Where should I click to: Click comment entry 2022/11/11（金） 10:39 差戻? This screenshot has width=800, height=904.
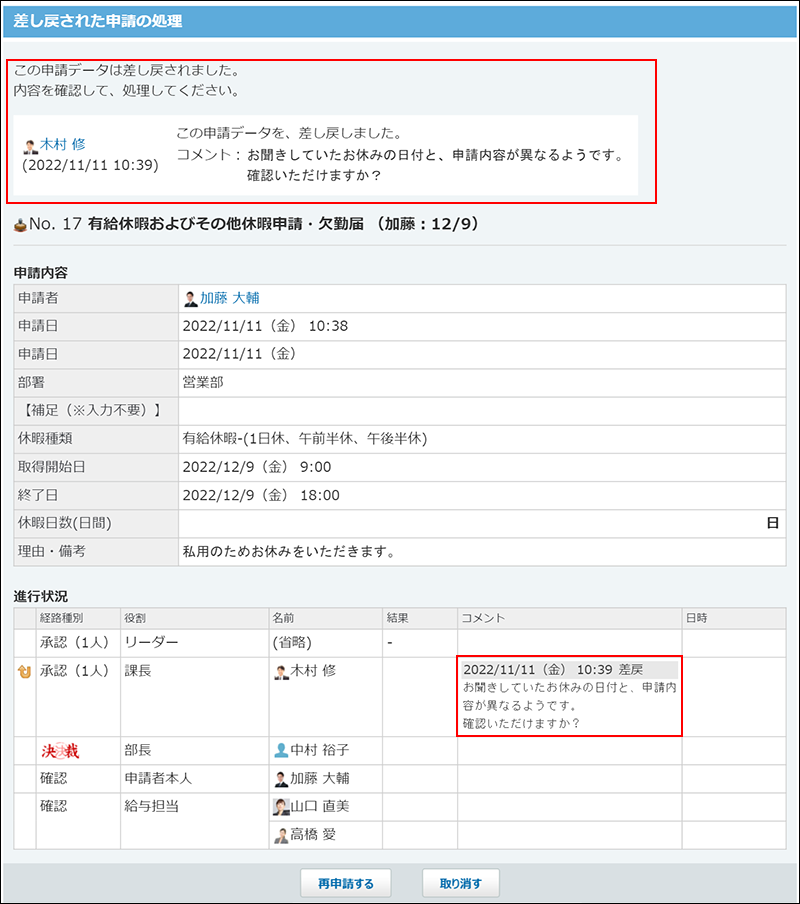click(553, 670)
